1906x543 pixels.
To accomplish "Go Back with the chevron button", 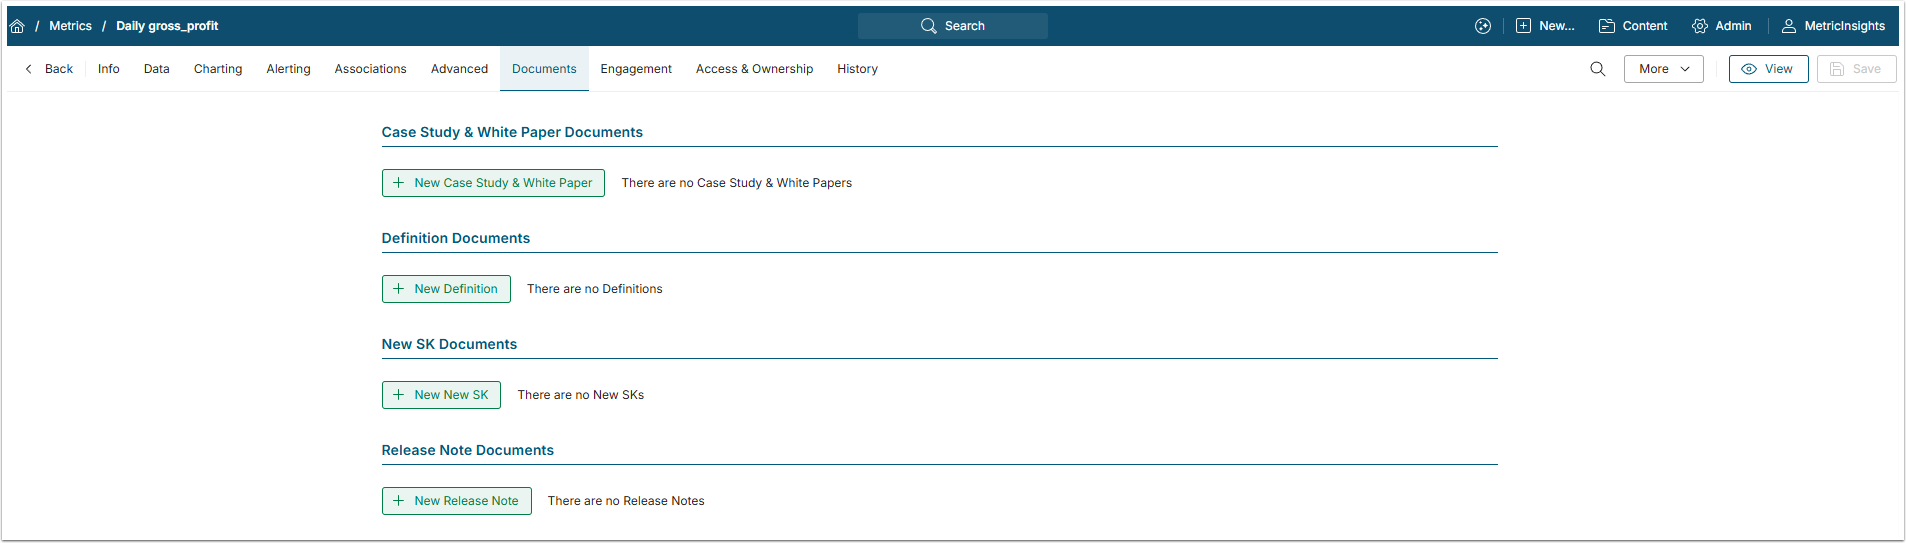I will click(x=49, y=69).
